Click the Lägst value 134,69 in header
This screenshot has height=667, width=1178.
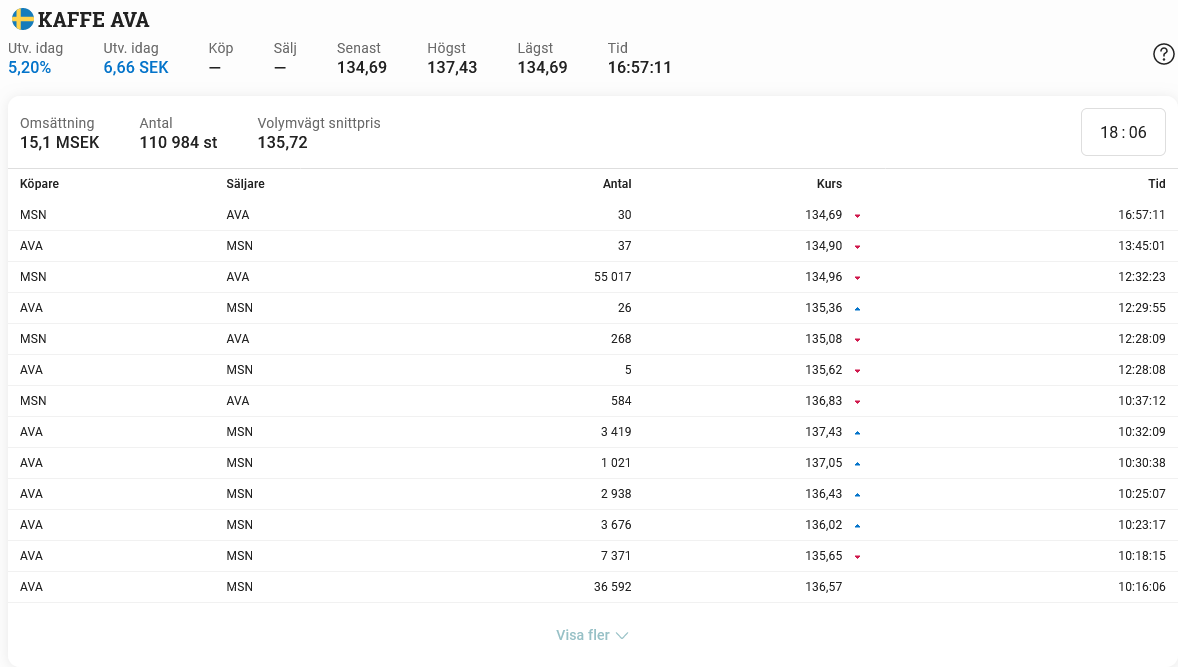[542, 68]
